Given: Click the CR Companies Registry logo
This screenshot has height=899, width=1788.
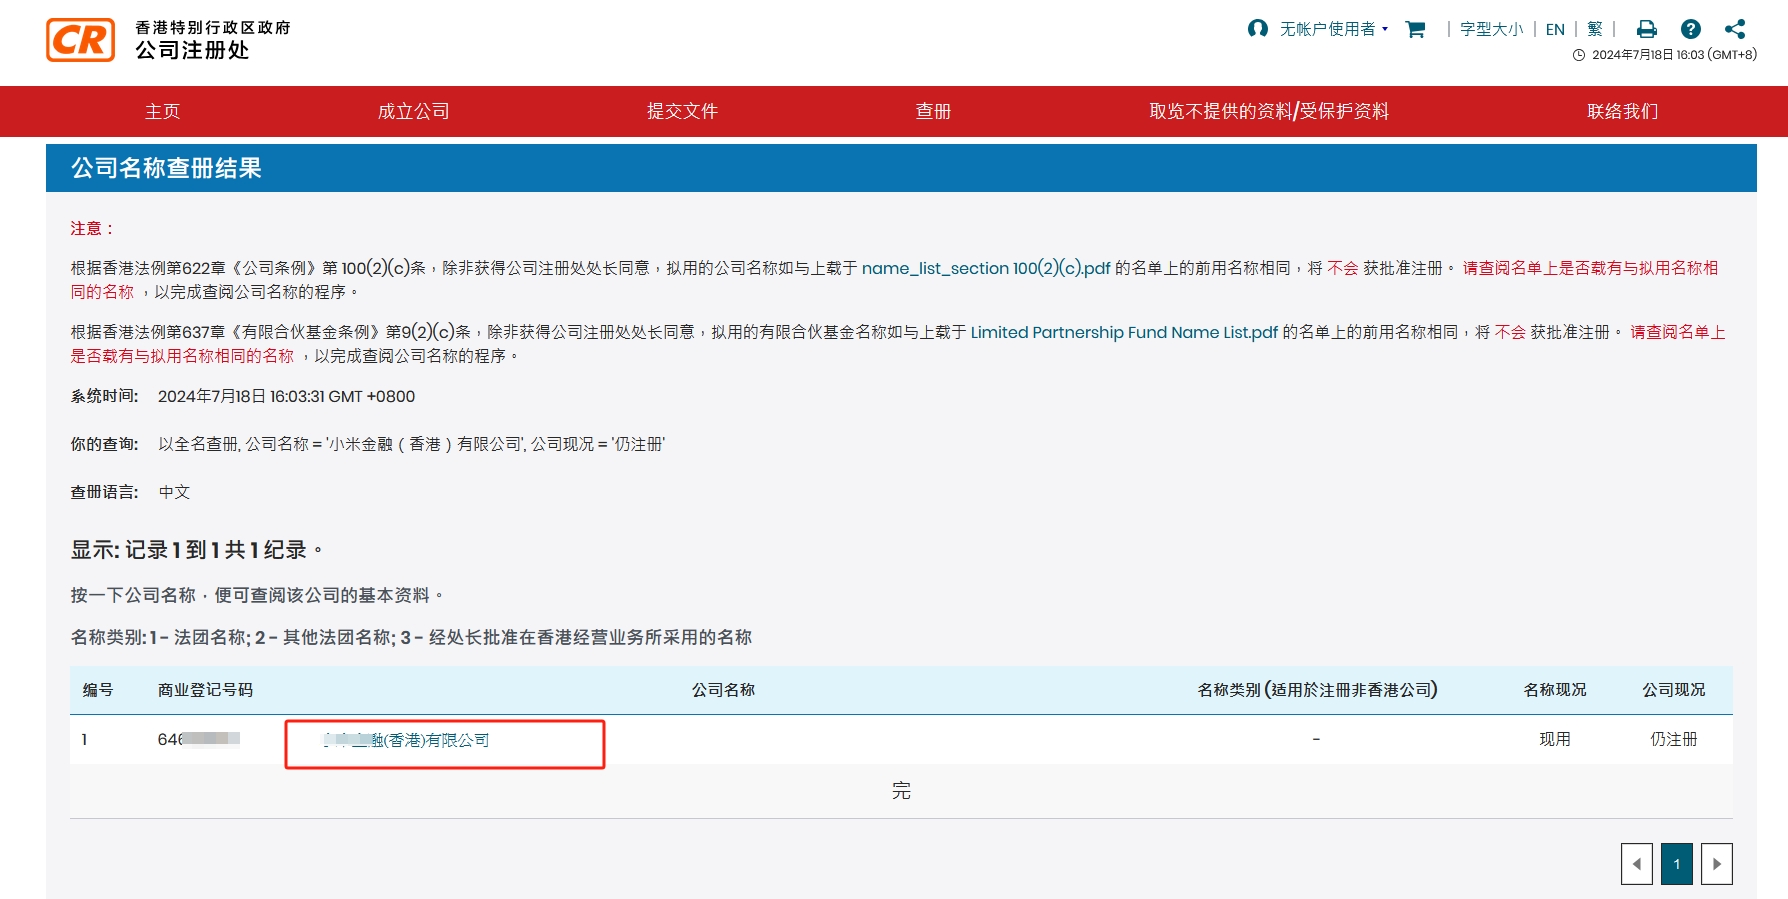Looking at the screenshot, I should 81,40.
